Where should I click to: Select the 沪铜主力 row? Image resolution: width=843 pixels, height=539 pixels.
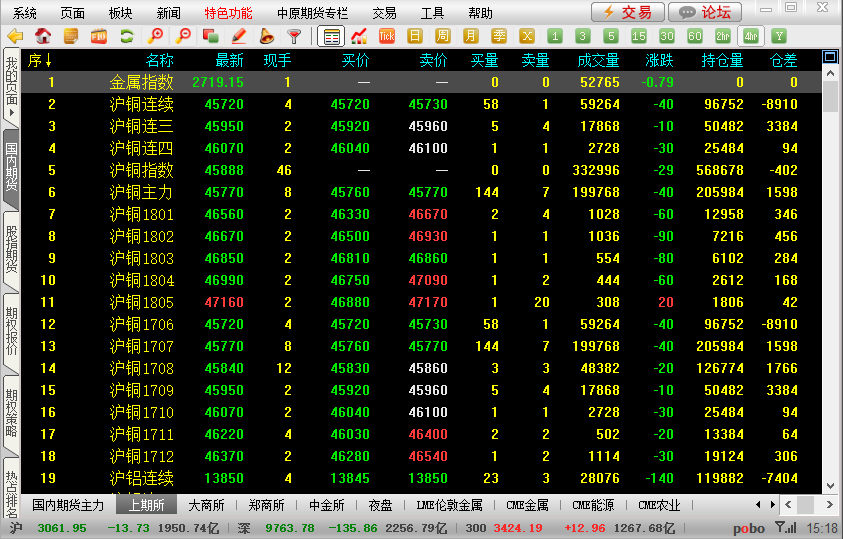click(x=422, y=192)
